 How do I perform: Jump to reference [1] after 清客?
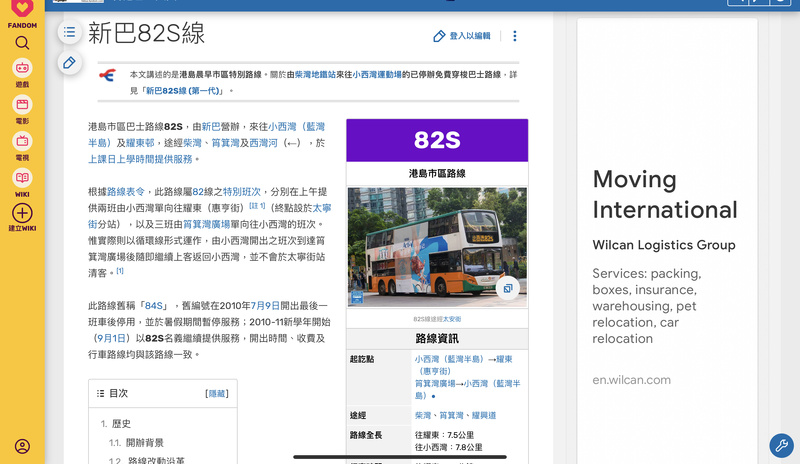120,271
